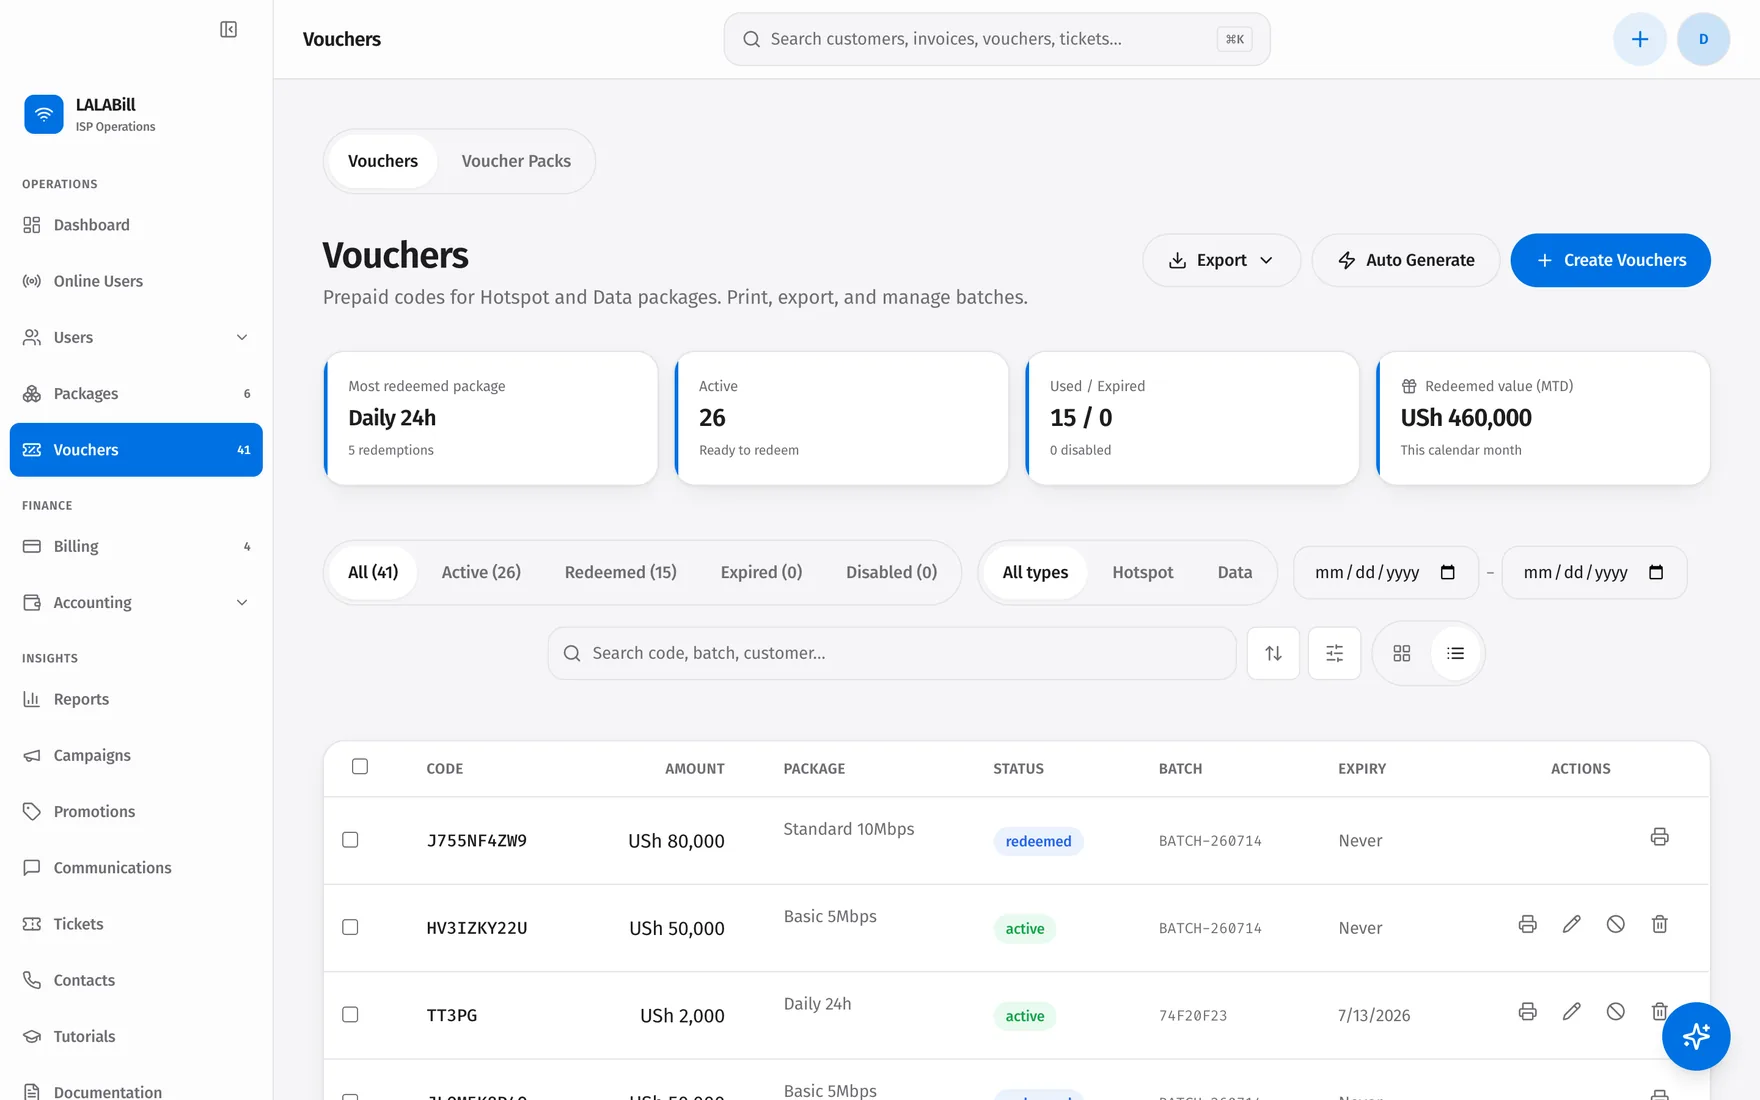Open Tickets in sidebar
The height and width of the screenshot is (1100, 1760).
pos(136,924)
